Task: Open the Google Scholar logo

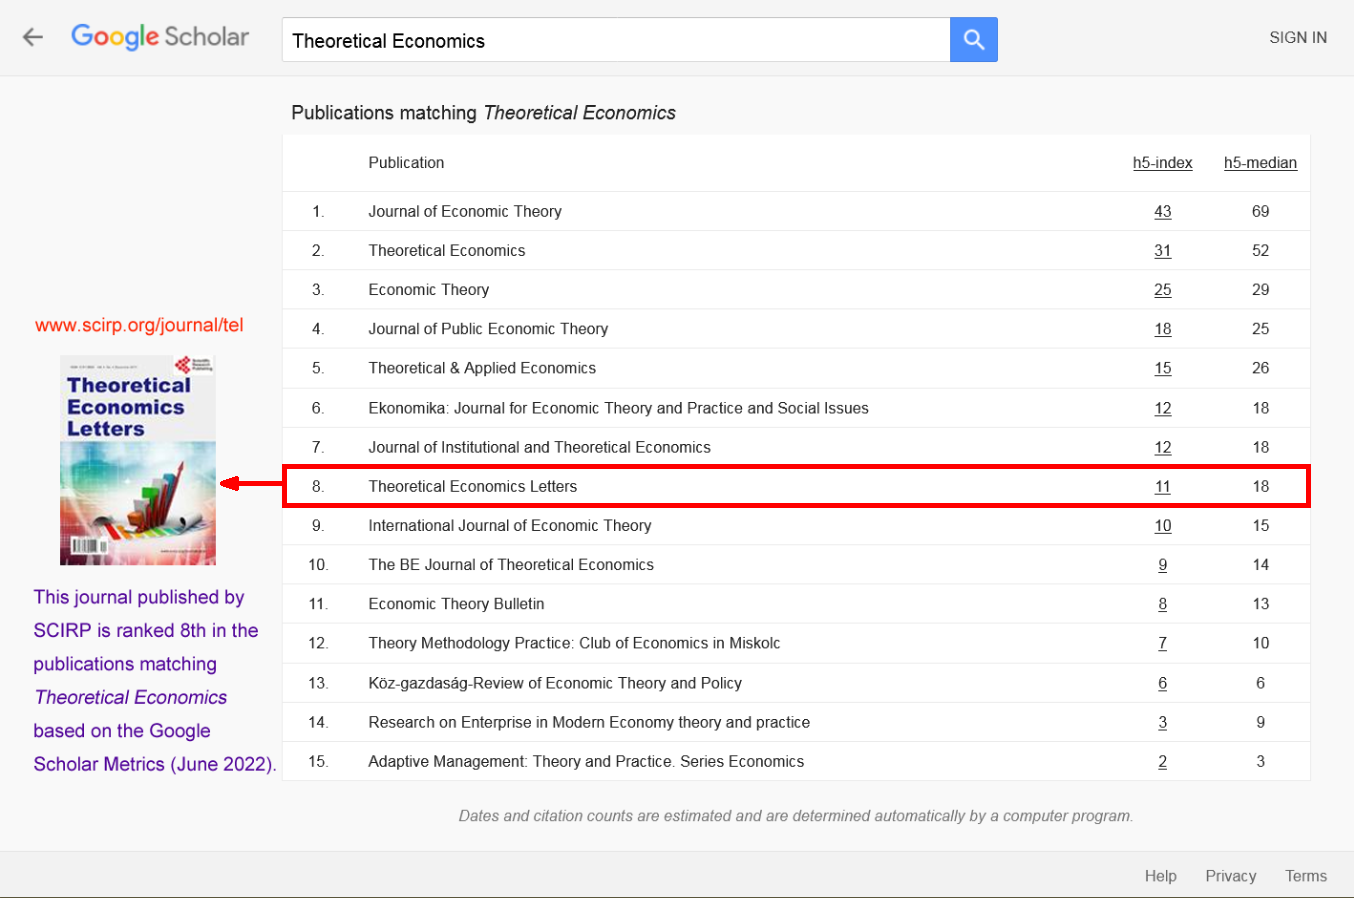Action: click(x=160, y=36)
